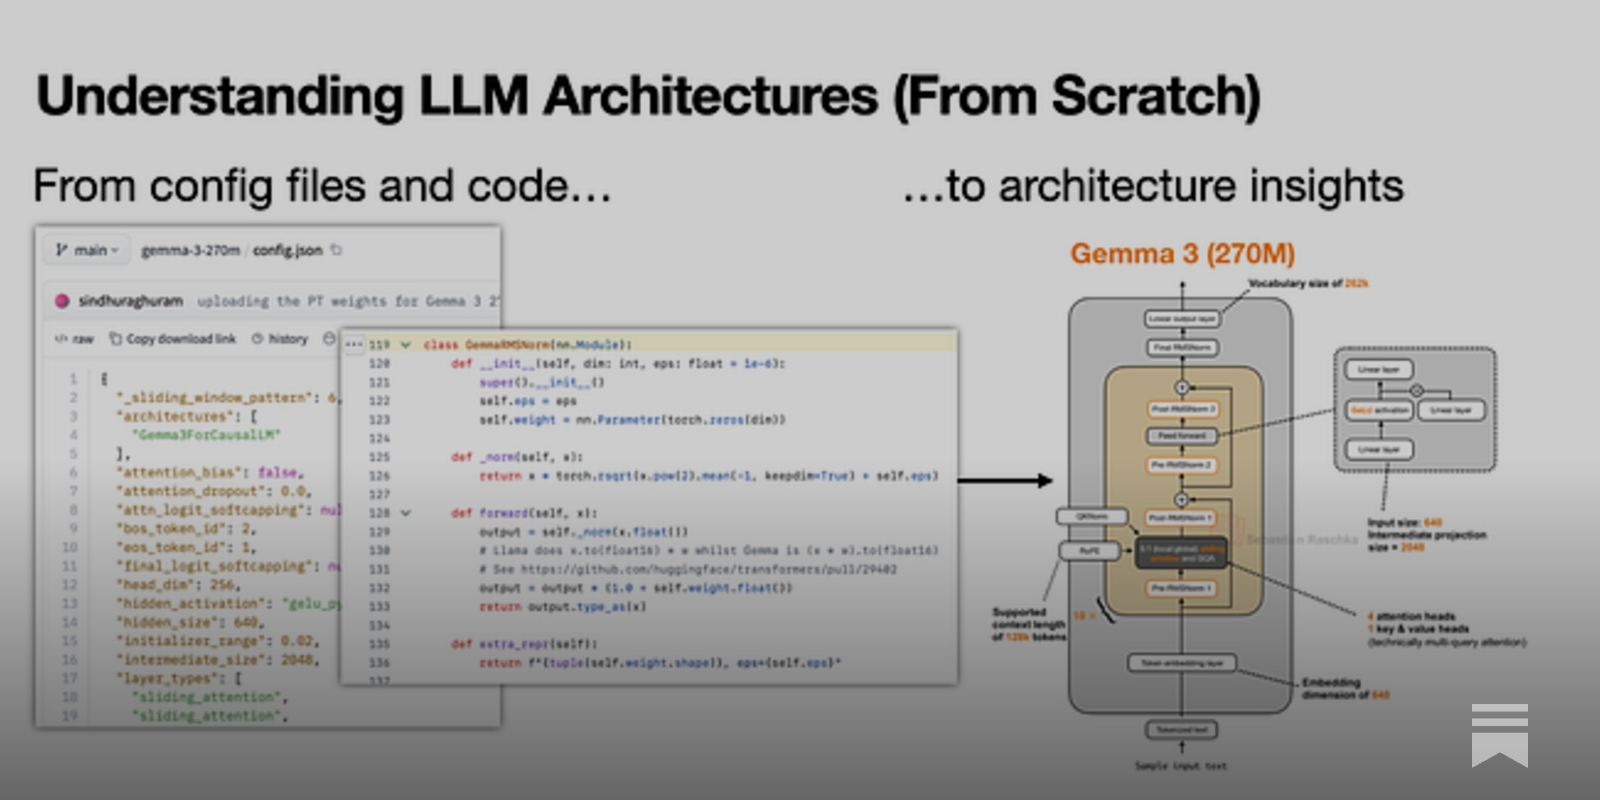
Task: Click the Token embedding layer box
Action: (1182, 663)
